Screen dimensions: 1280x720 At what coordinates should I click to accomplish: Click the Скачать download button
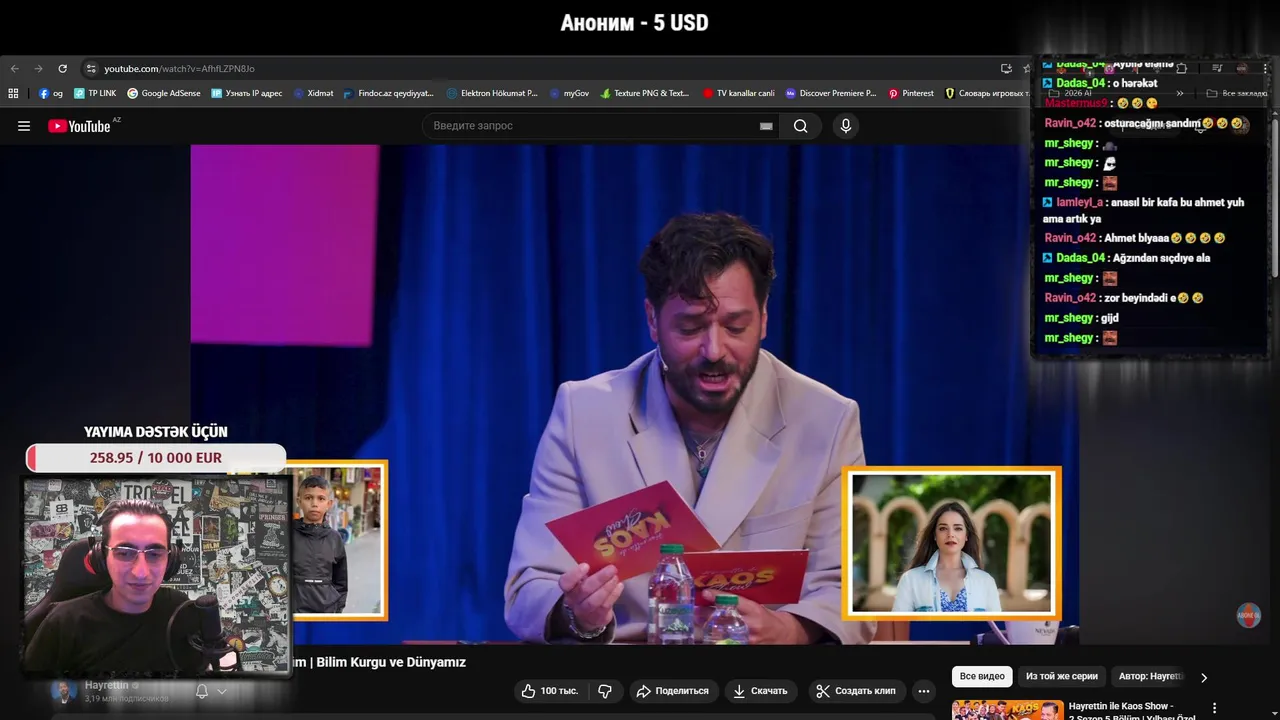point(760,691)
